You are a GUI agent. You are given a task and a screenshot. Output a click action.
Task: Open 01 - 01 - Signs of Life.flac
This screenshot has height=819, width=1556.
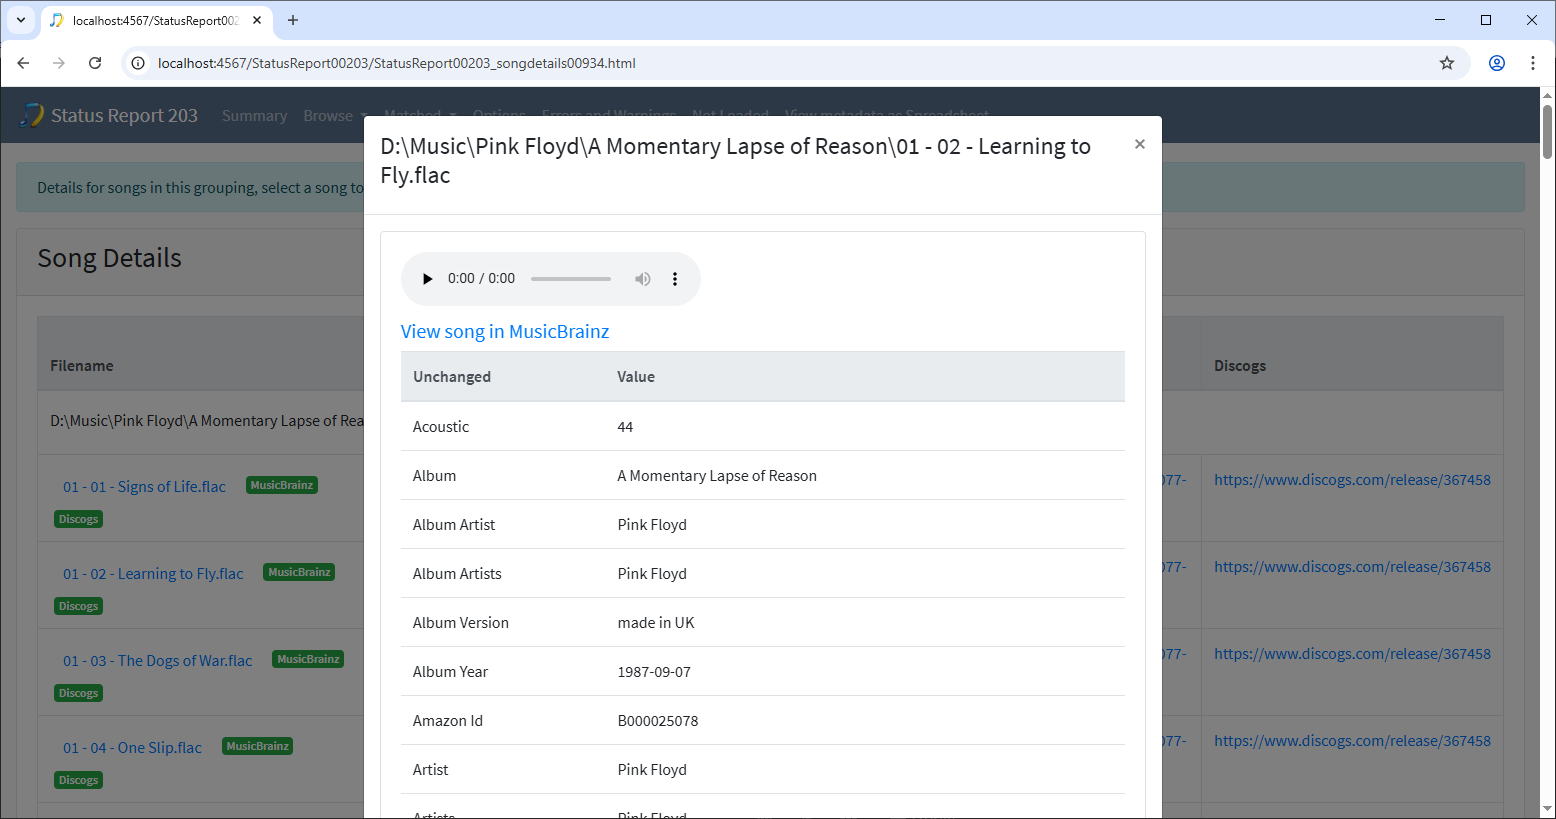coord(144,487)
